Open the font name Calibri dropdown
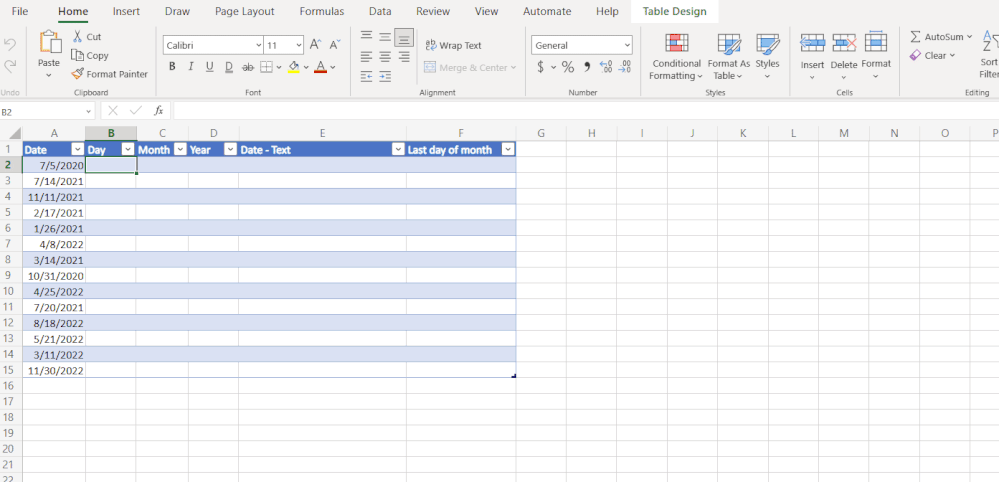 click(x=258, y=45)
